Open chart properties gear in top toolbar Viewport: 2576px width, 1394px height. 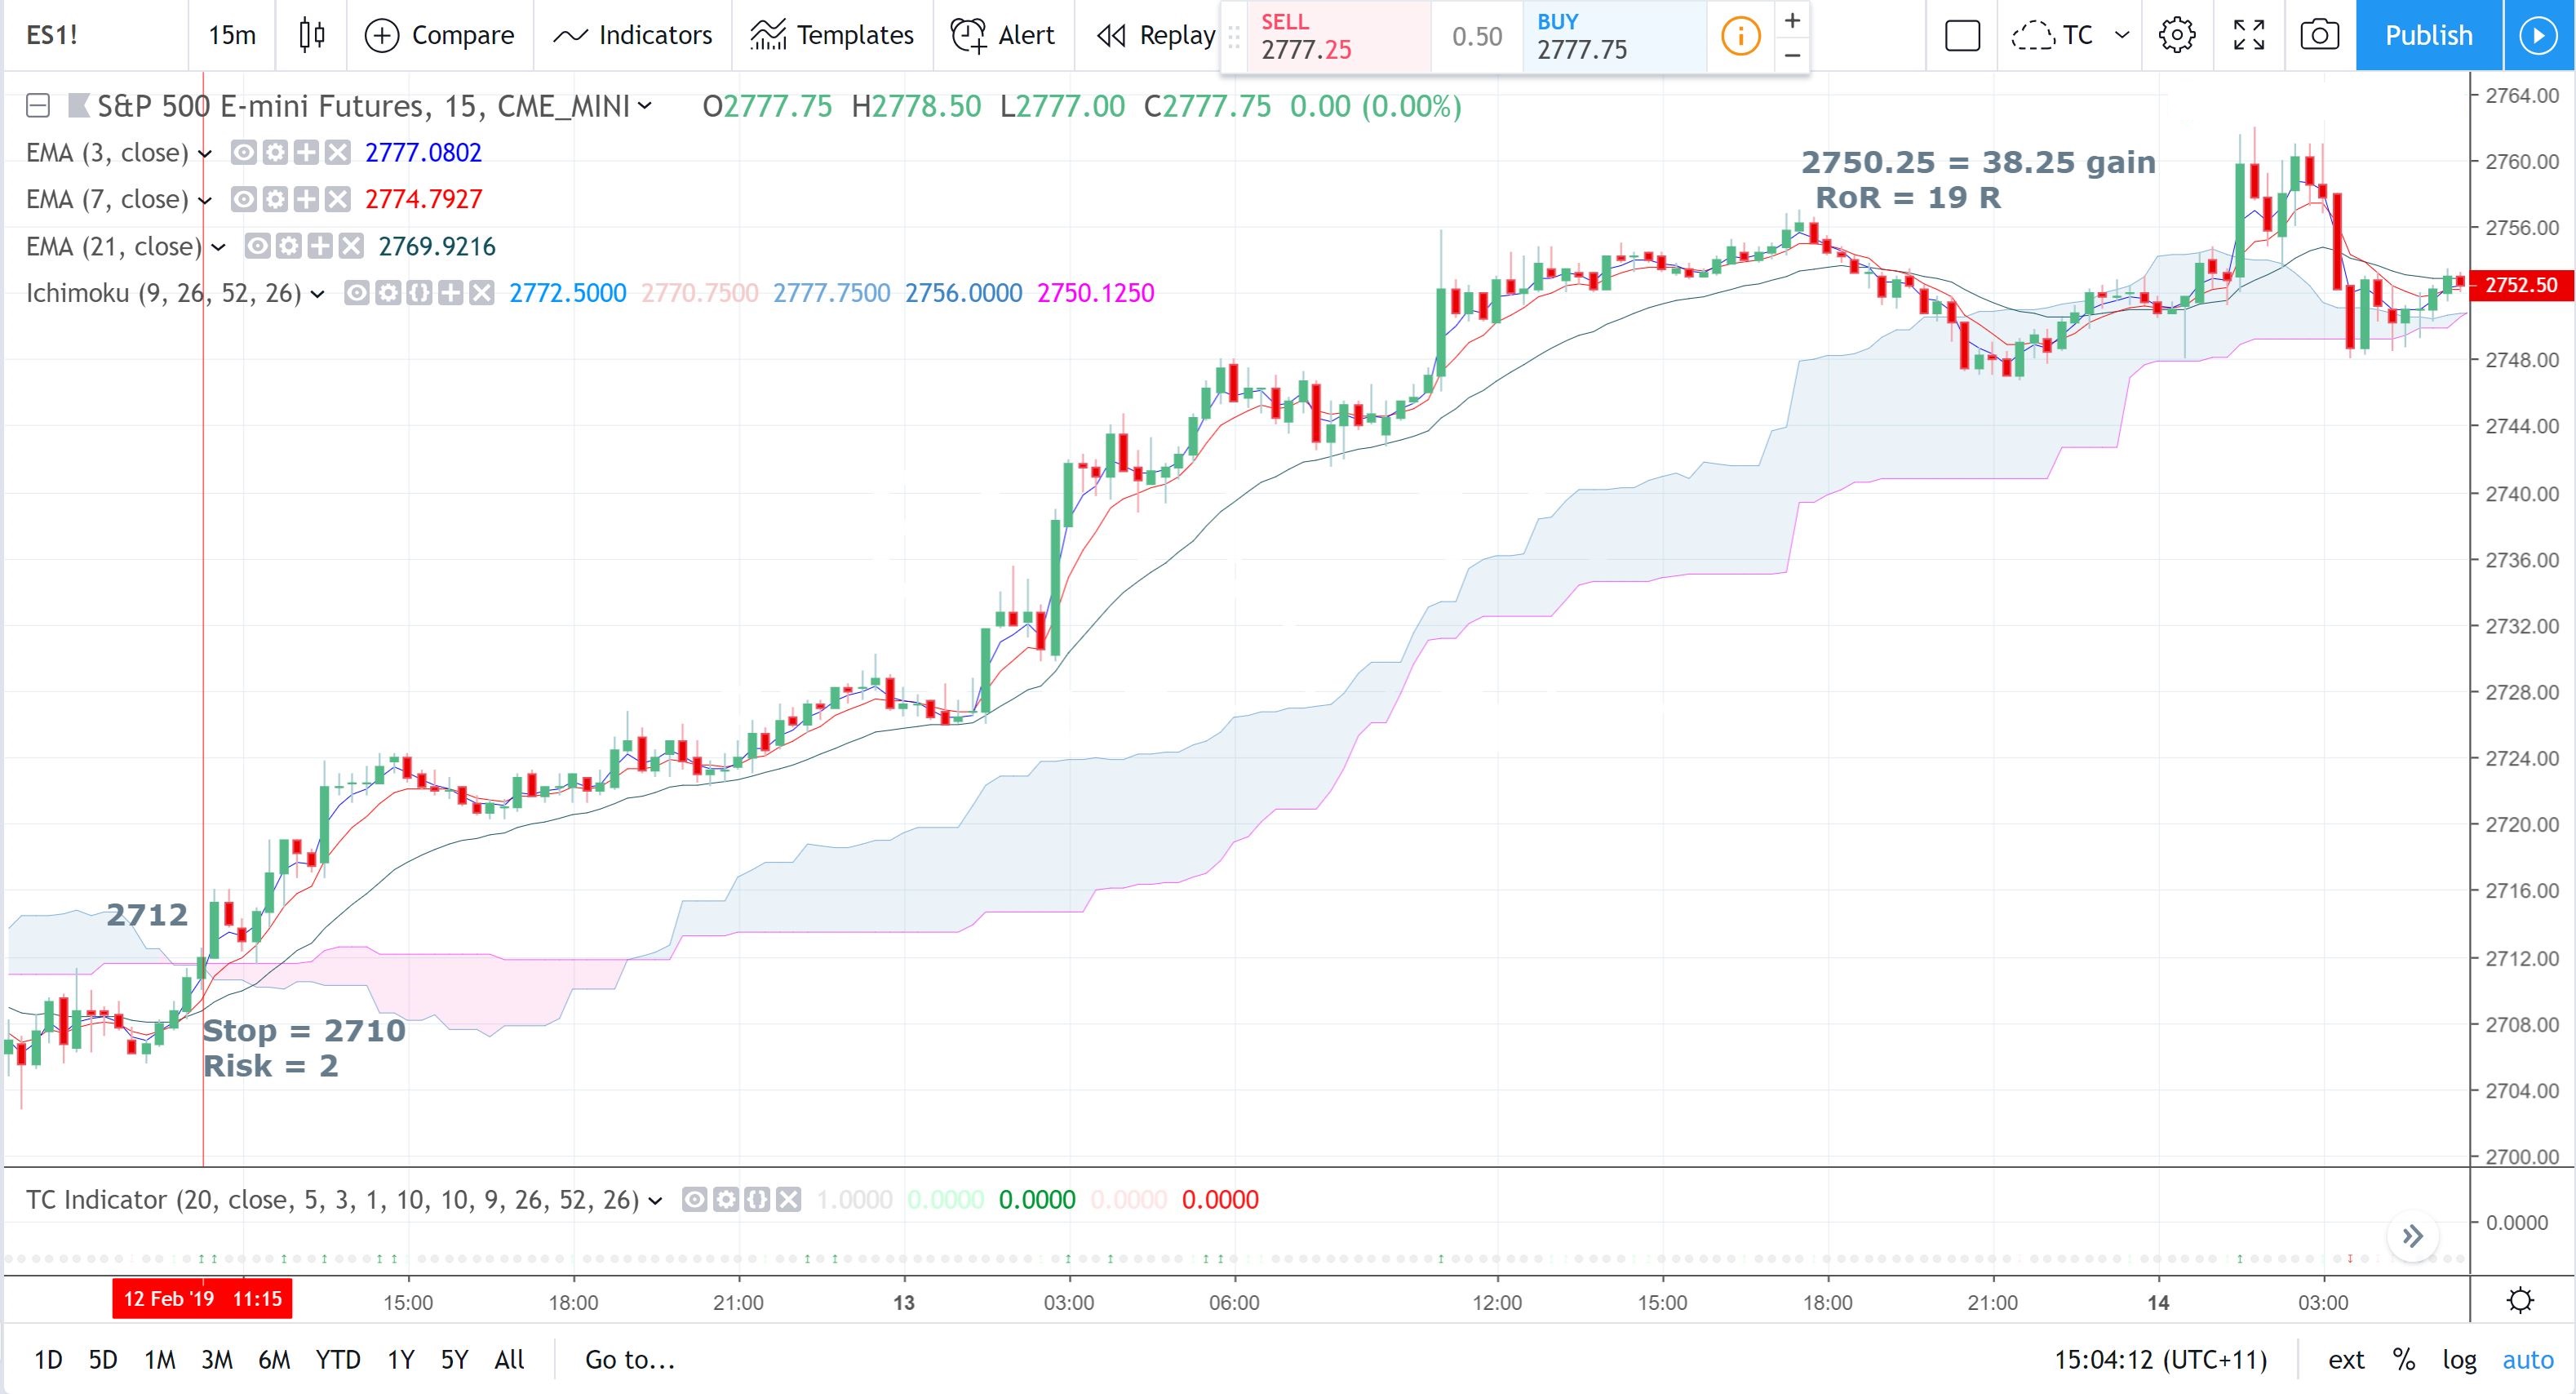click(x=2176, y=35)
